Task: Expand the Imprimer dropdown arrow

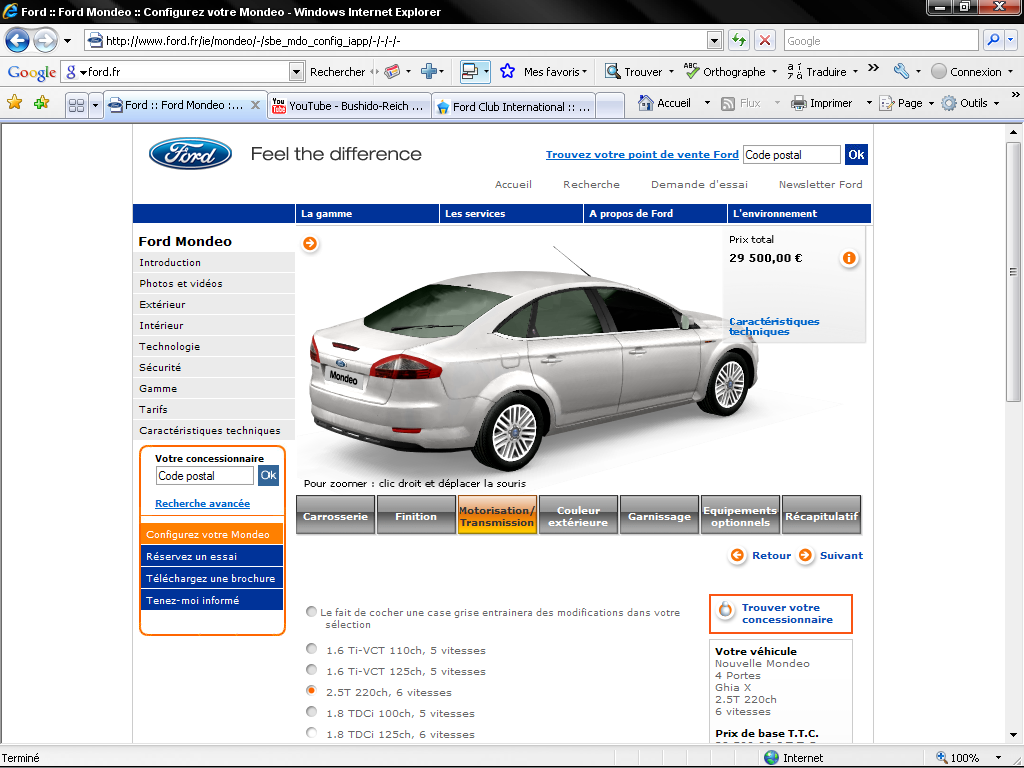Action: pos(869,103)
